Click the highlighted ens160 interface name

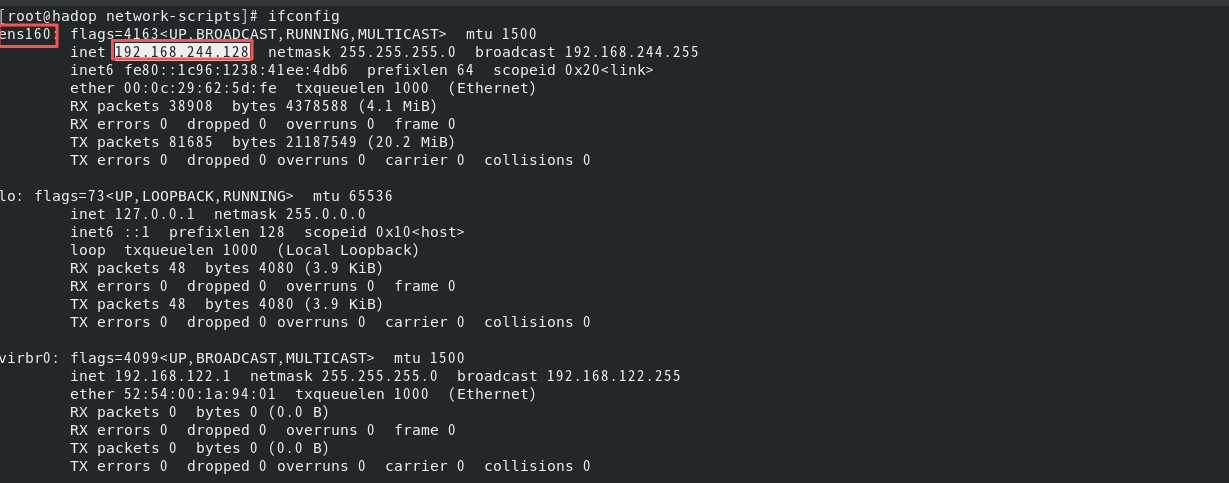tap(28, 34)
